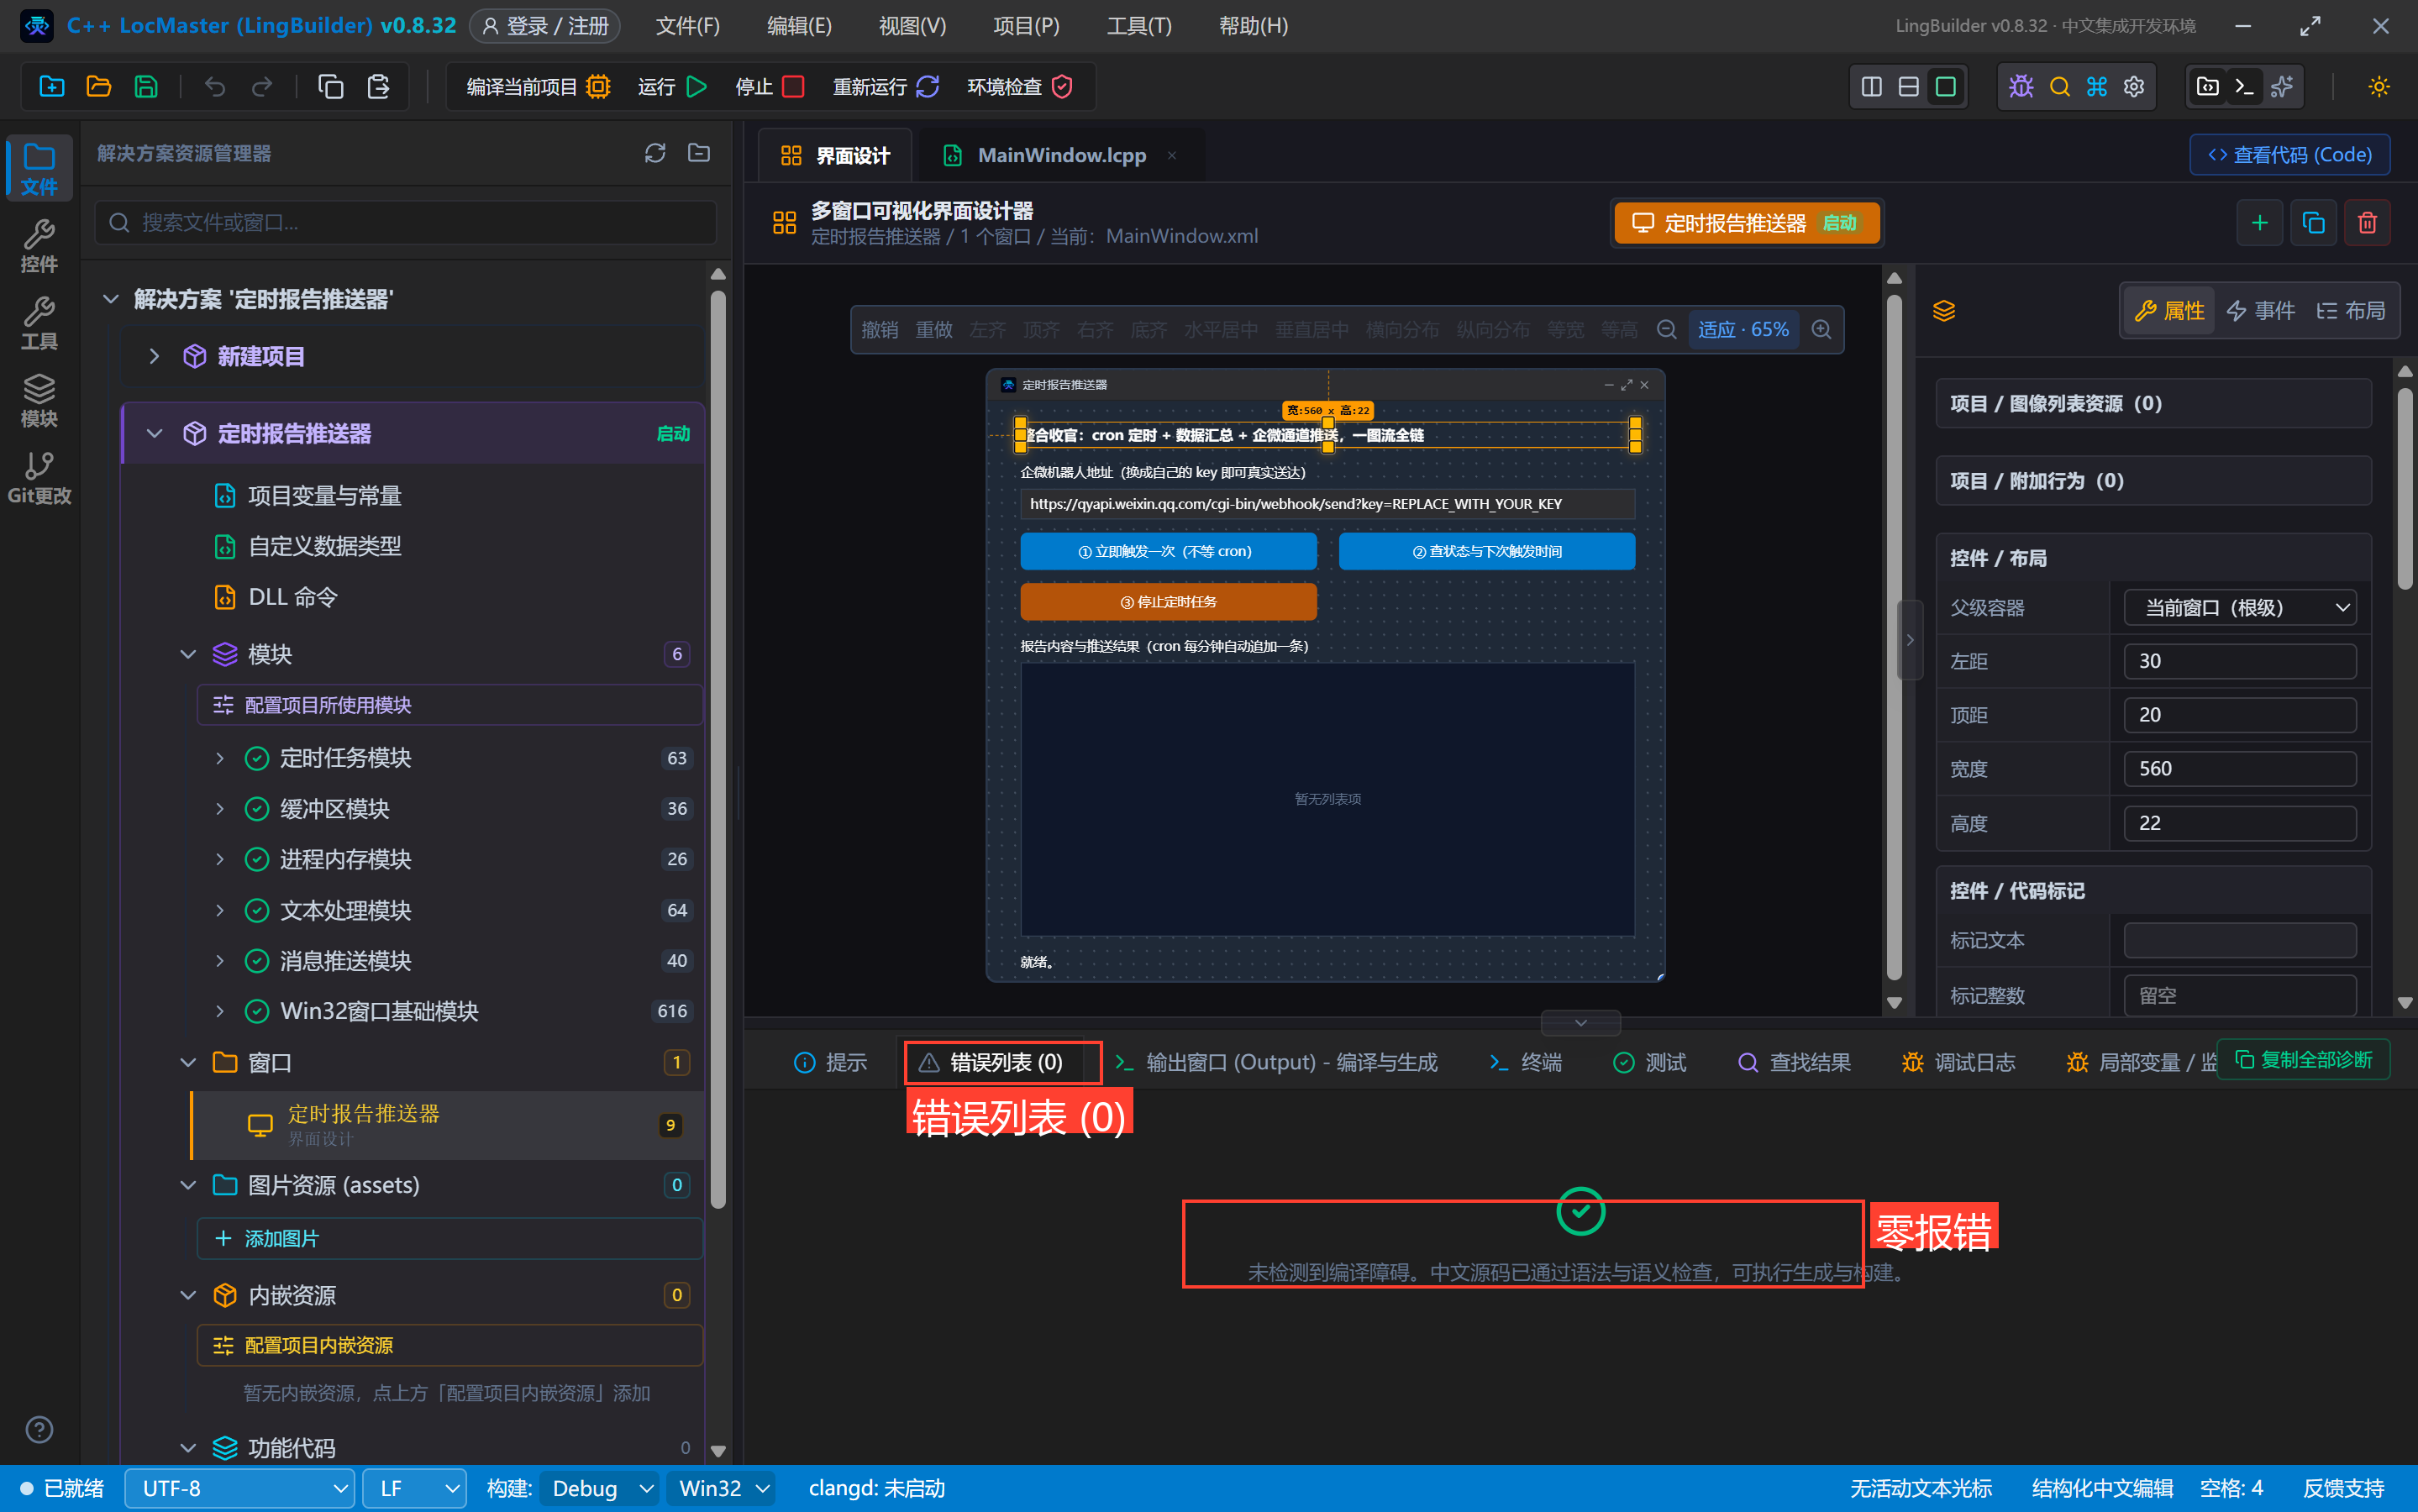Click the solution explorer vertical scrollbar
Image resolution: width=2418 pixels, height=1512 pixels.
(x=718, y=750)
